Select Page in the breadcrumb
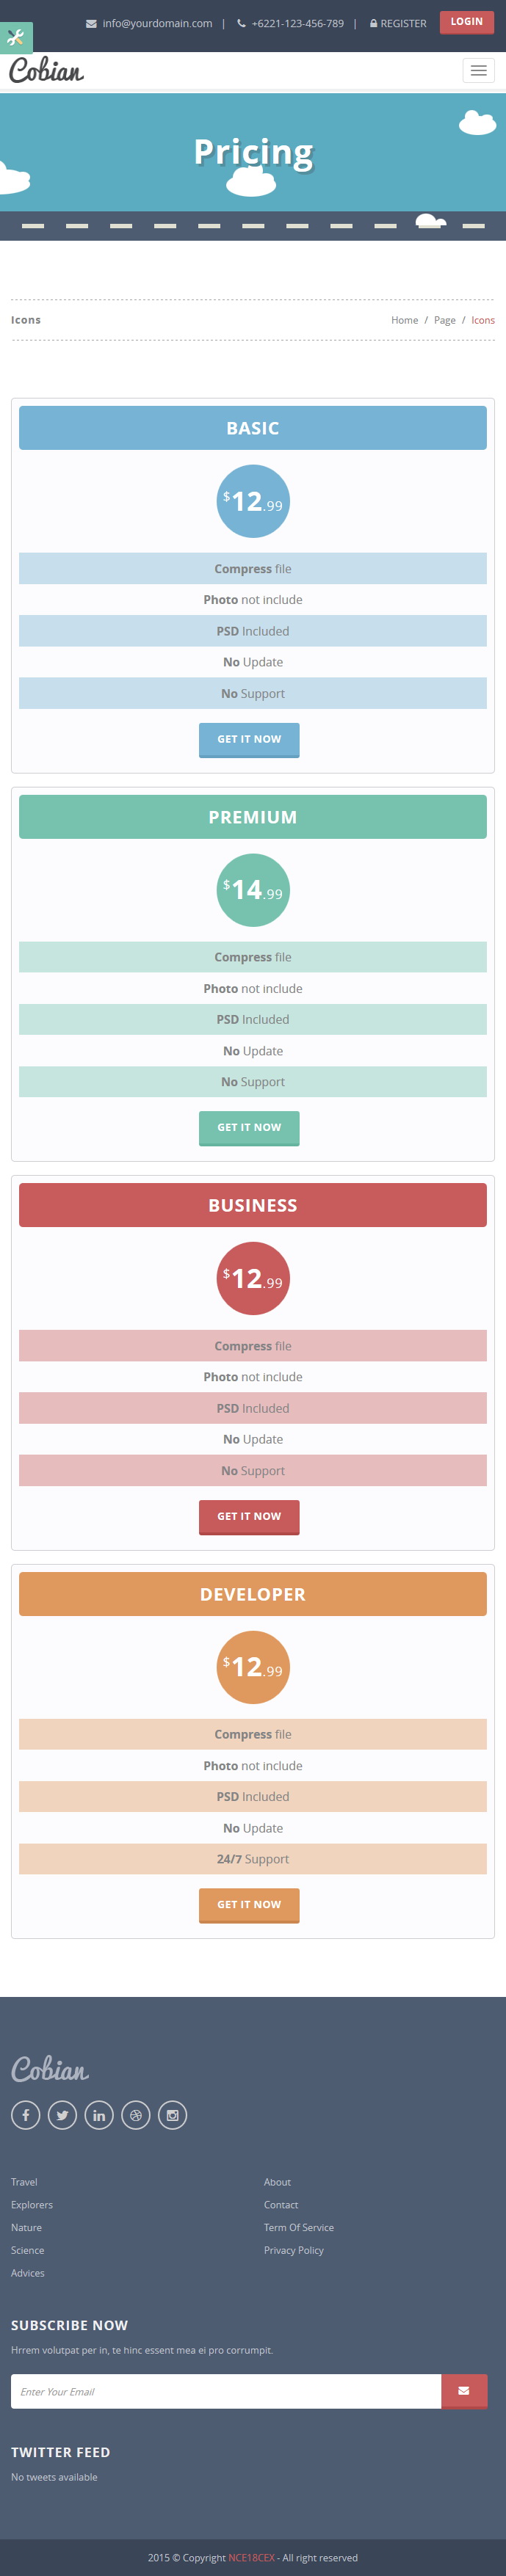506x2576 pixels. pos(445,320)
